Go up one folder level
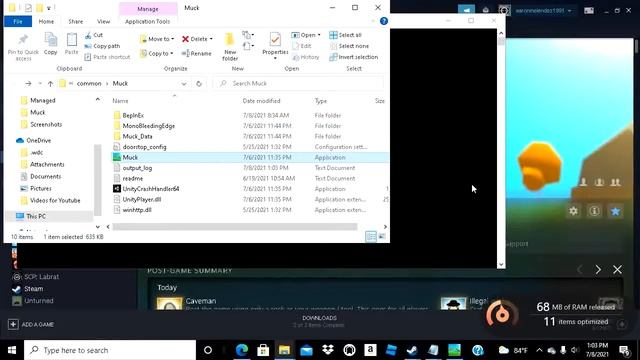This screenshot has height=360, width=640. pyautogui.click(x=50, y=83)
